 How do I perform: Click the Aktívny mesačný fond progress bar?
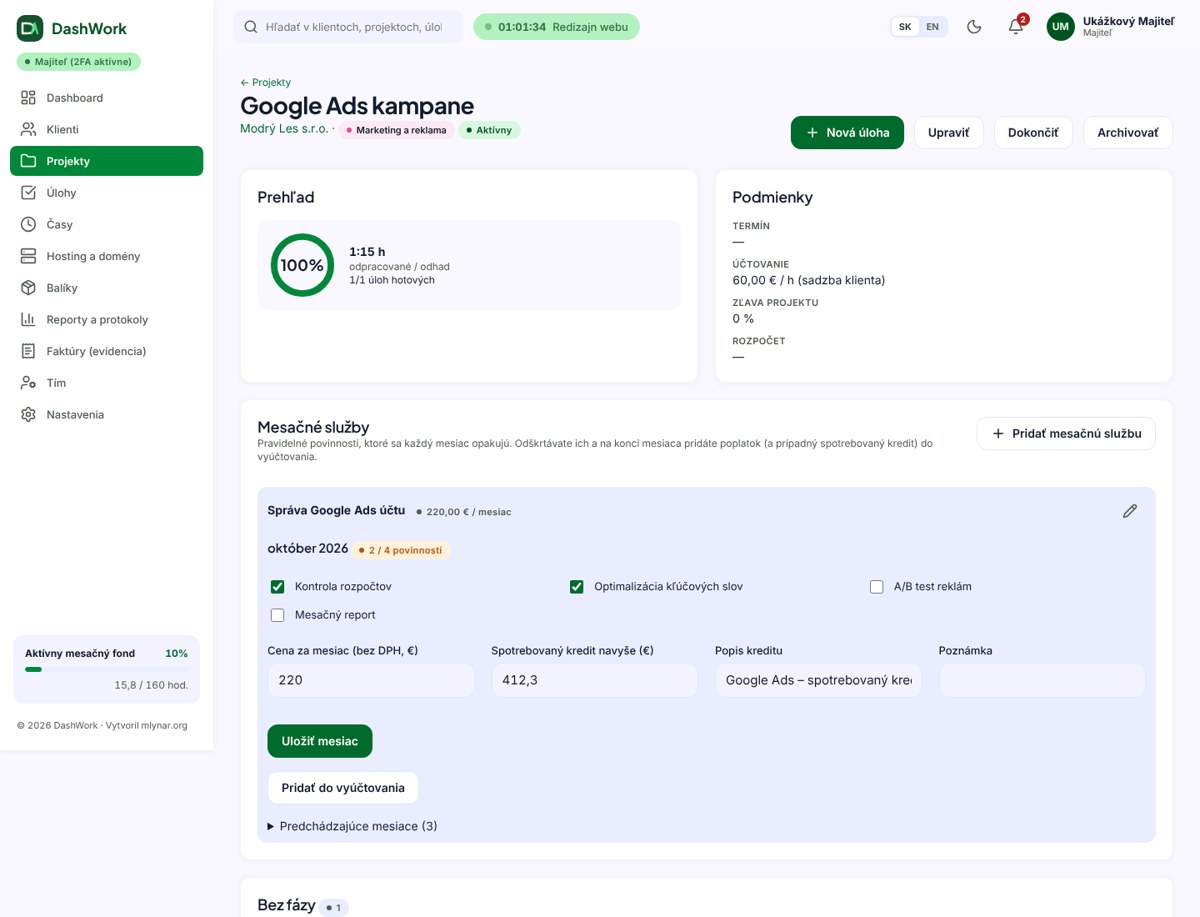106,669
